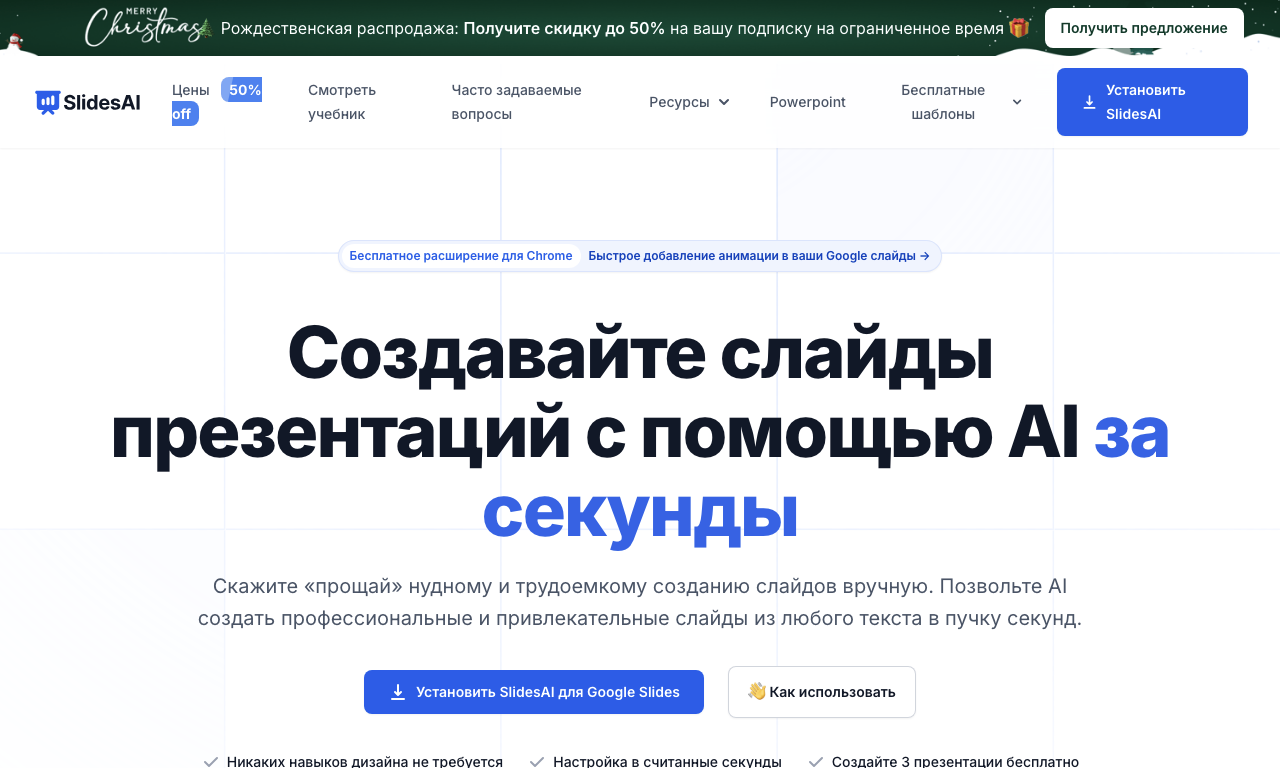The width and height of the screenshot is (1280, 768).
Task: Expand Бесплатные шаблоны dropdown chevron
Action: [1017, 102]
